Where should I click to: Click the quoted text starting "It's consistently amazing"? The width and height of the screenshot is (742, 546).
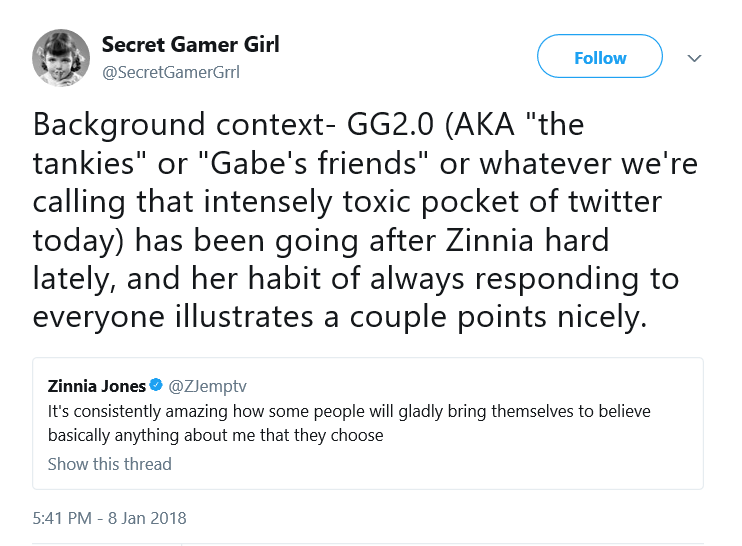349,423
